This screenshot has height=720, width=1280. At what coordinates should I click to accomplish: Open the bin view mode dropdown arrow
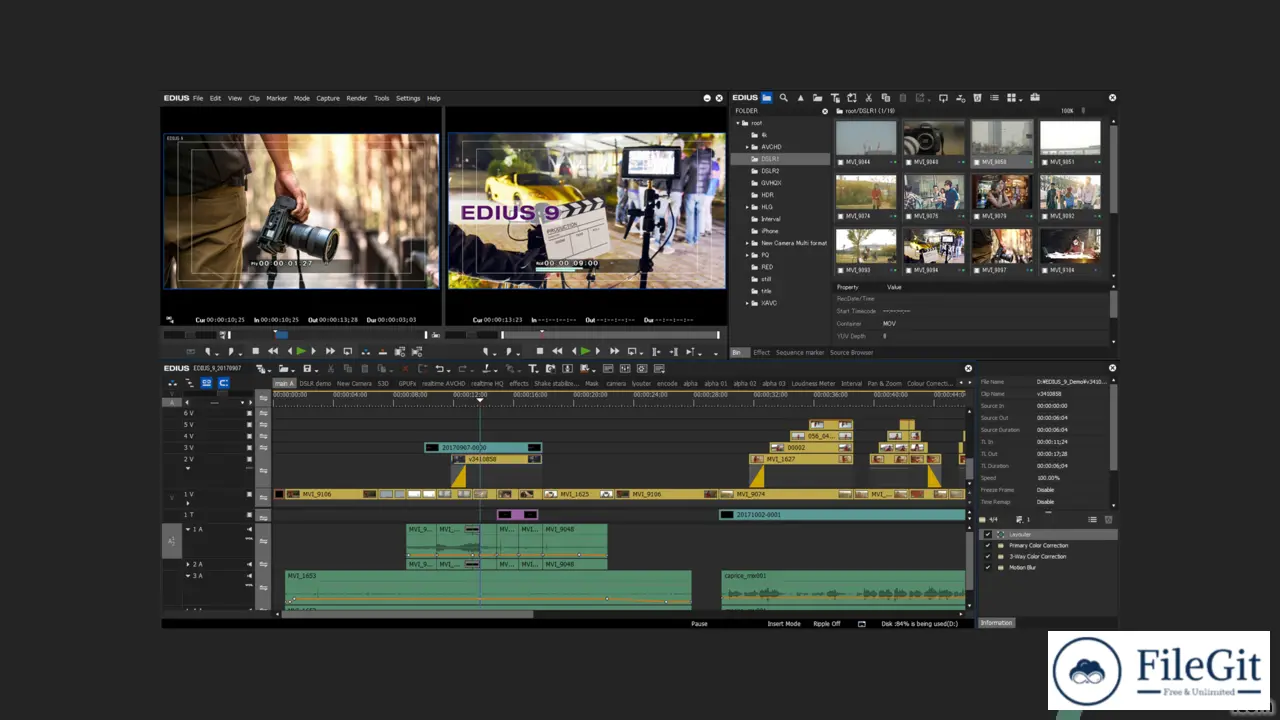(1021, 100)
